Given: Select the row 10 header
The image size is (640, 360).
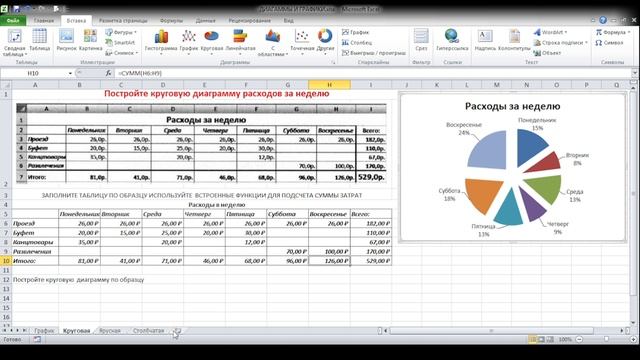Looking at the screenshot, I should [x=6, y=261].
